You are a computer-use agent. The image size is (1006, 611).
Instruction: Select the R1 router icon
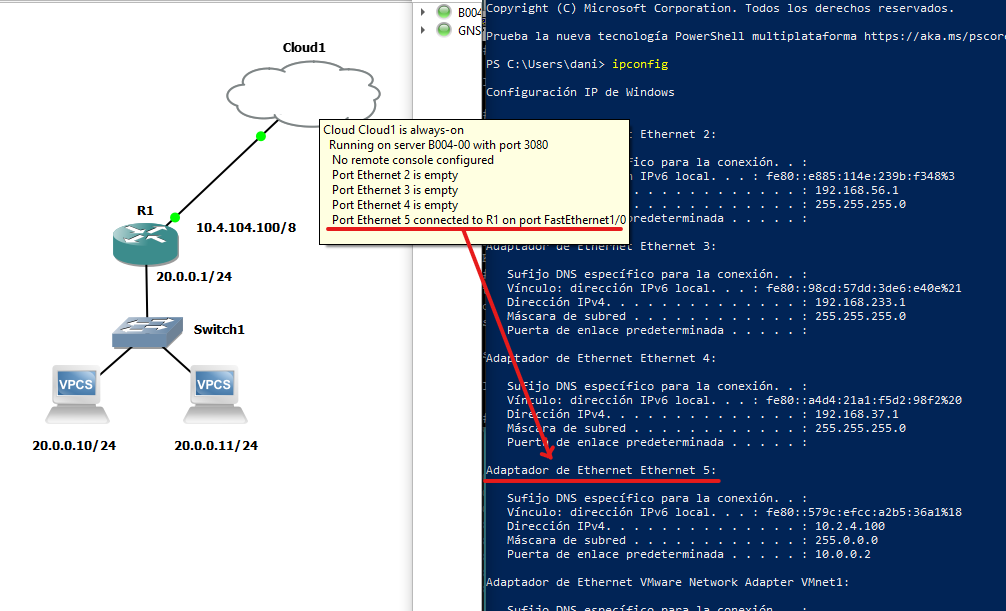146,243
